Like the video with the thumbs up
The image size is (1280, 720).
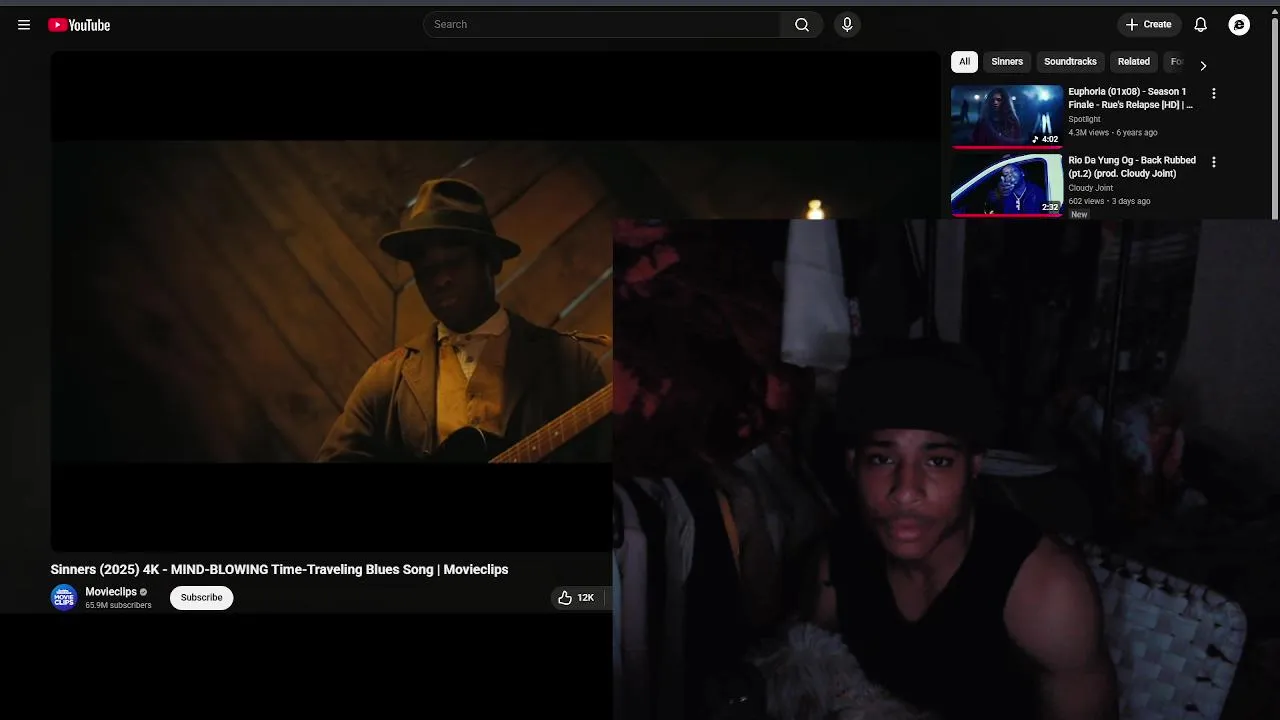[576, 597]
